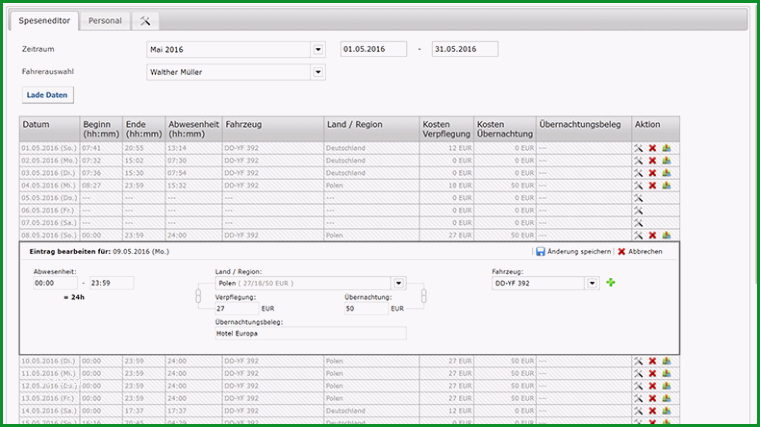Click the Verpflegung amount field
Viewport: 760px width, 427px height.
(237, 308)
